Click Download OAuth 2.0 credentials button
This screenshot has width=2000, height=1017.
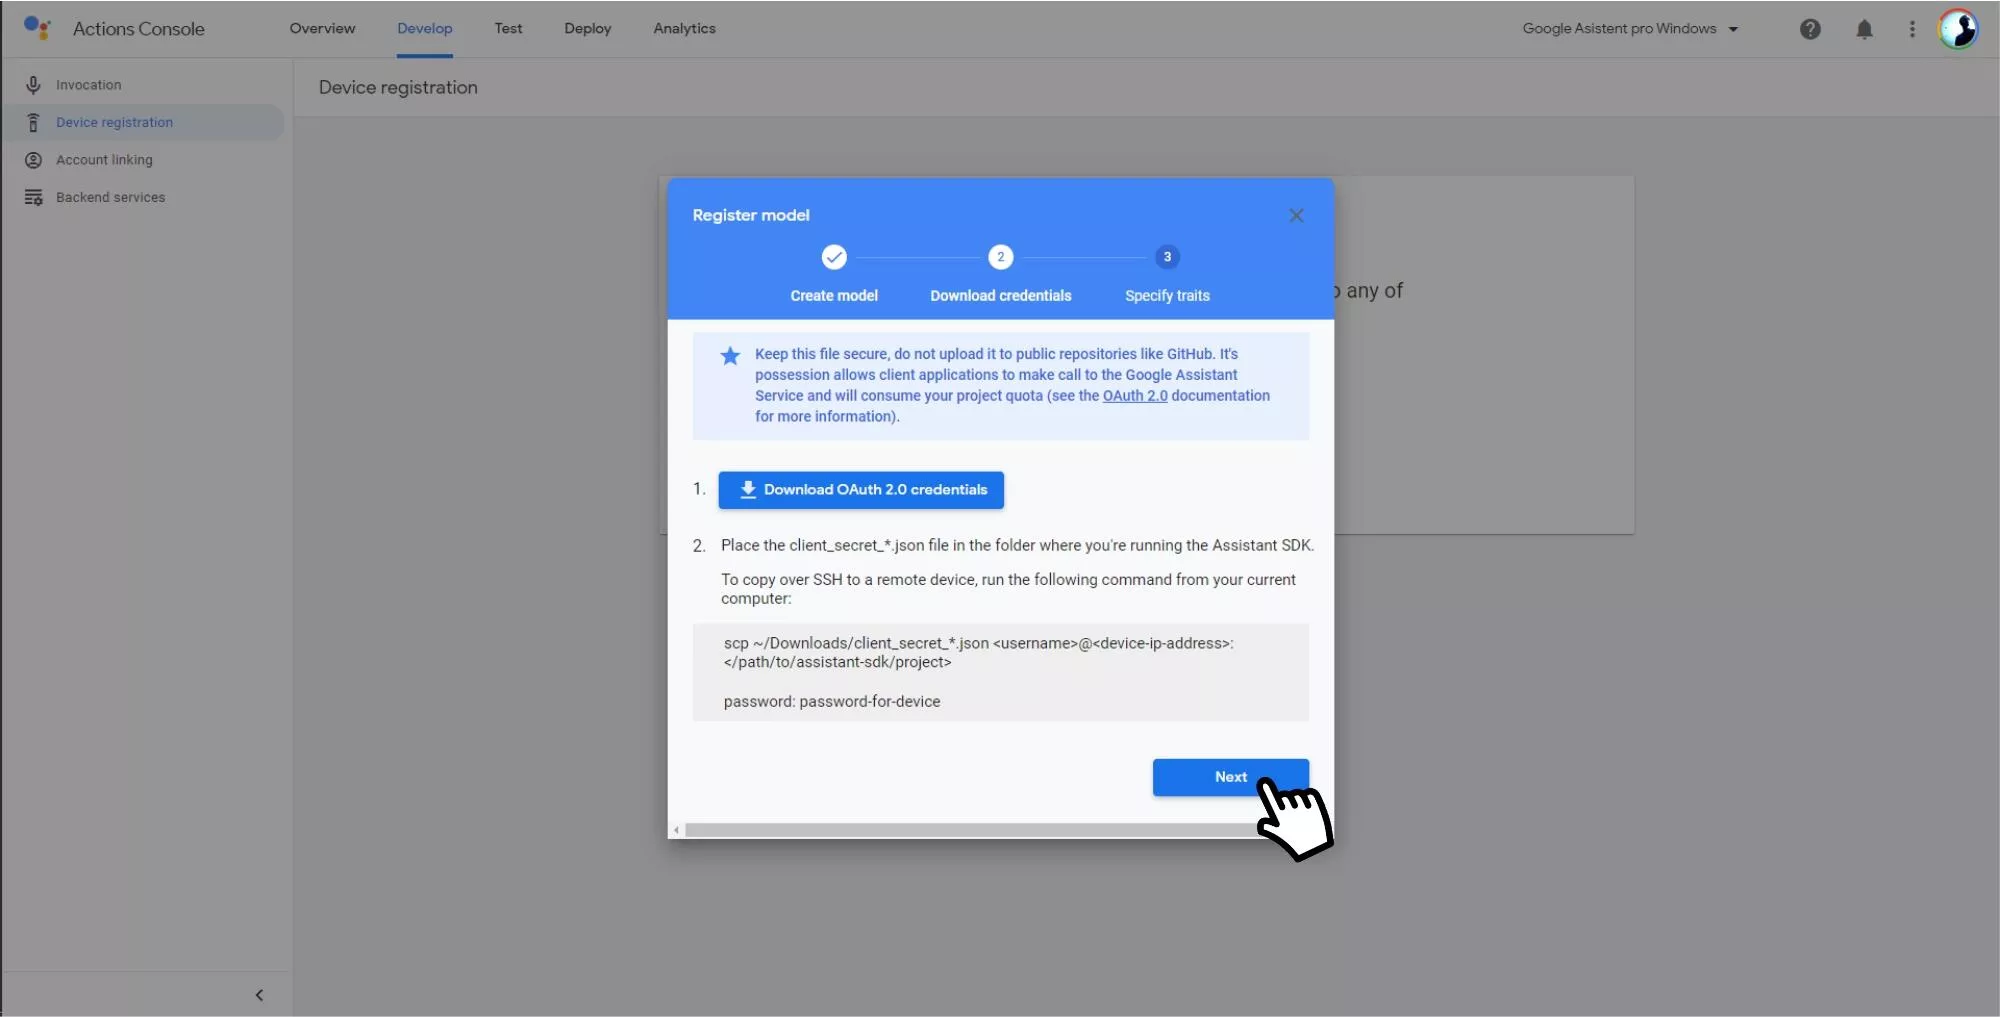pos(861,490)
